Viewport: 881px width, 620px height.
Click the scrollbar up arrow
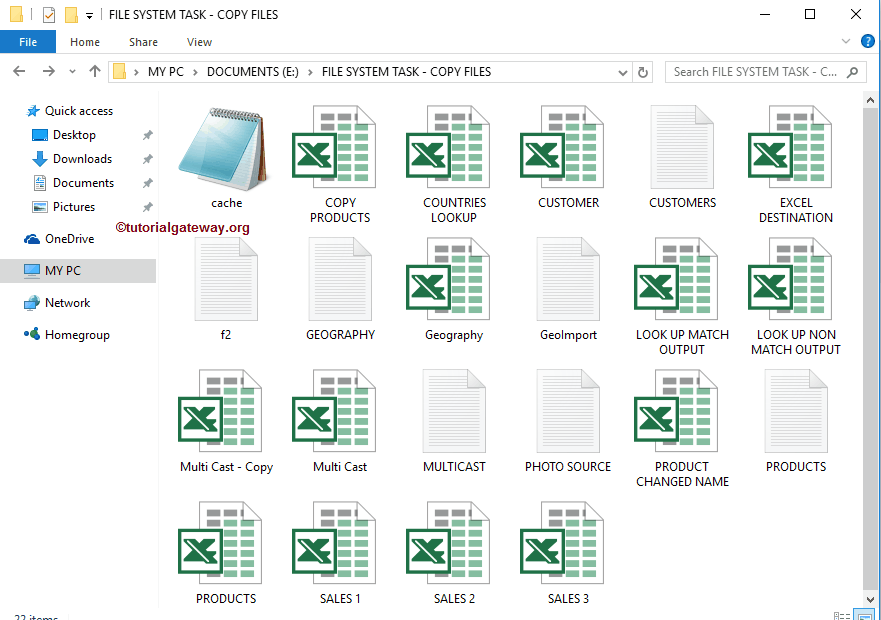870,100
